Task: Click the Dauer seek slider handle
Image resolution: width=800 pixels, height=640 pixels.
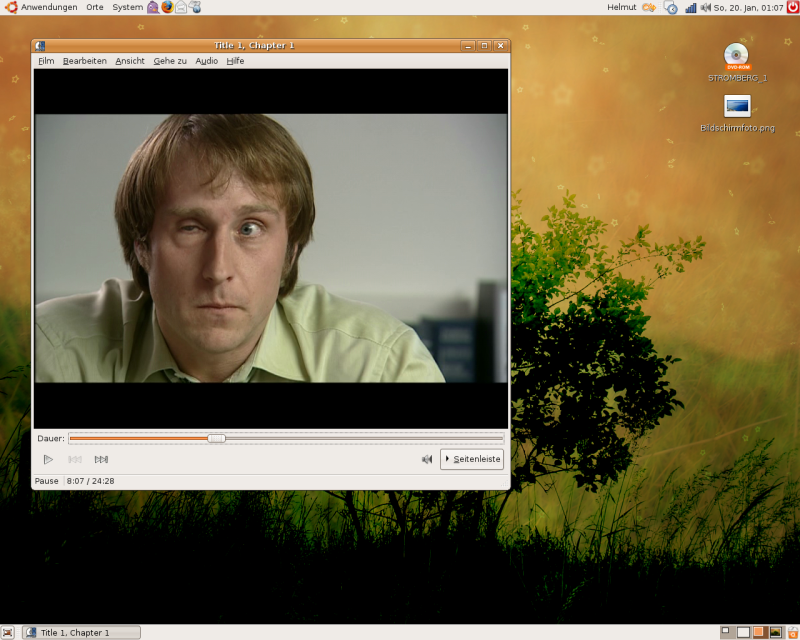Action: point(216,438)
